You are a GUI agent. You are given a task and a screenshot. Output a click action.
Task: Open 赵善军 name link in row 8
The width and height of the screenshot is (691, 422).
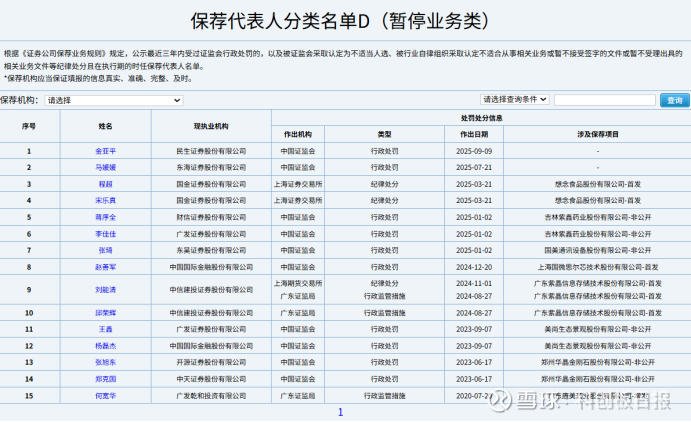click(105, 267)
